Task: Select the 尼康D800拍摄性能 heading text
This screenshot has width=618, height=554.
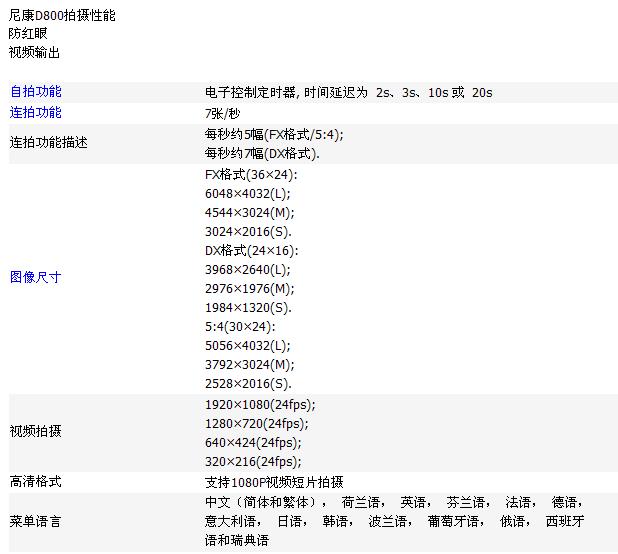Action: pos(62,15)
